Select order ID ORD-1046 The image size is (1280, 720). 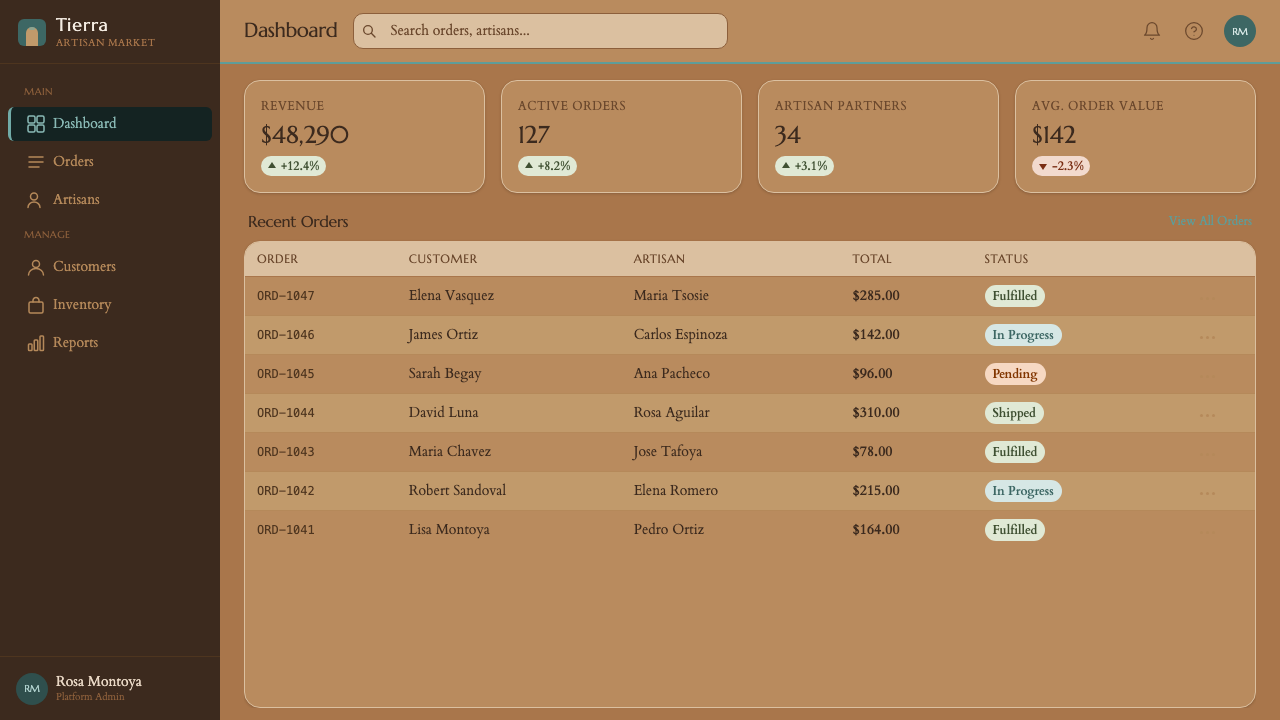(x=286, y=335)
